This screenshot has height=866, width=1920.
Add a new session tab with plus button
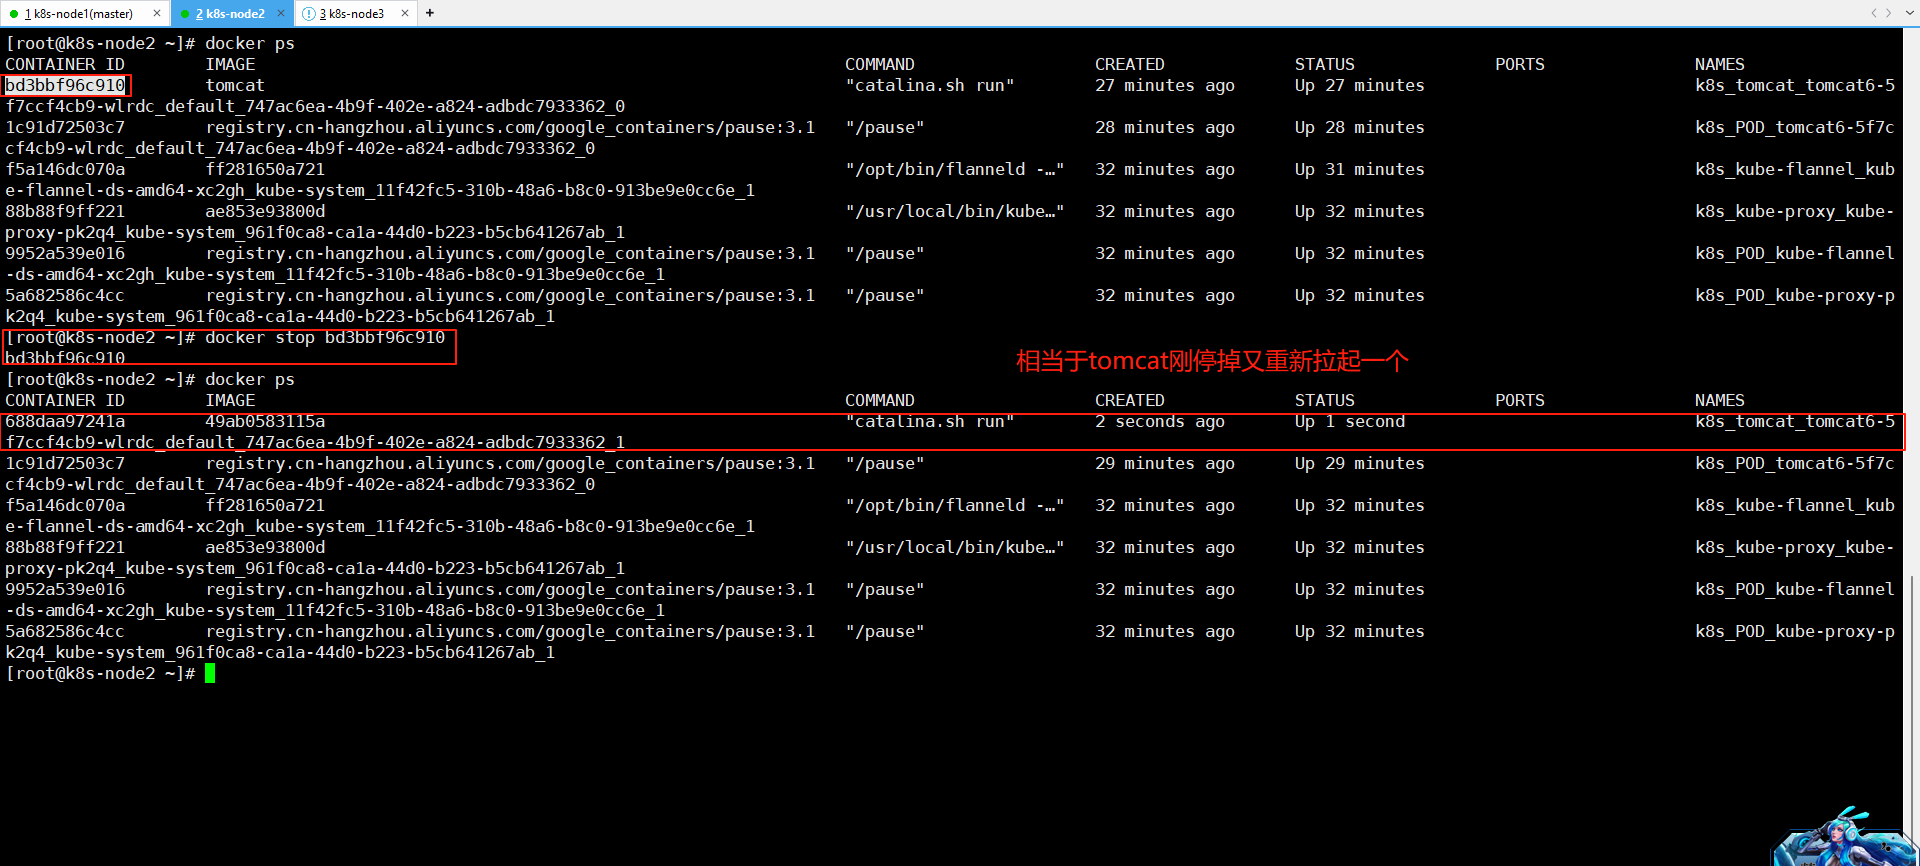click(430, 13)
